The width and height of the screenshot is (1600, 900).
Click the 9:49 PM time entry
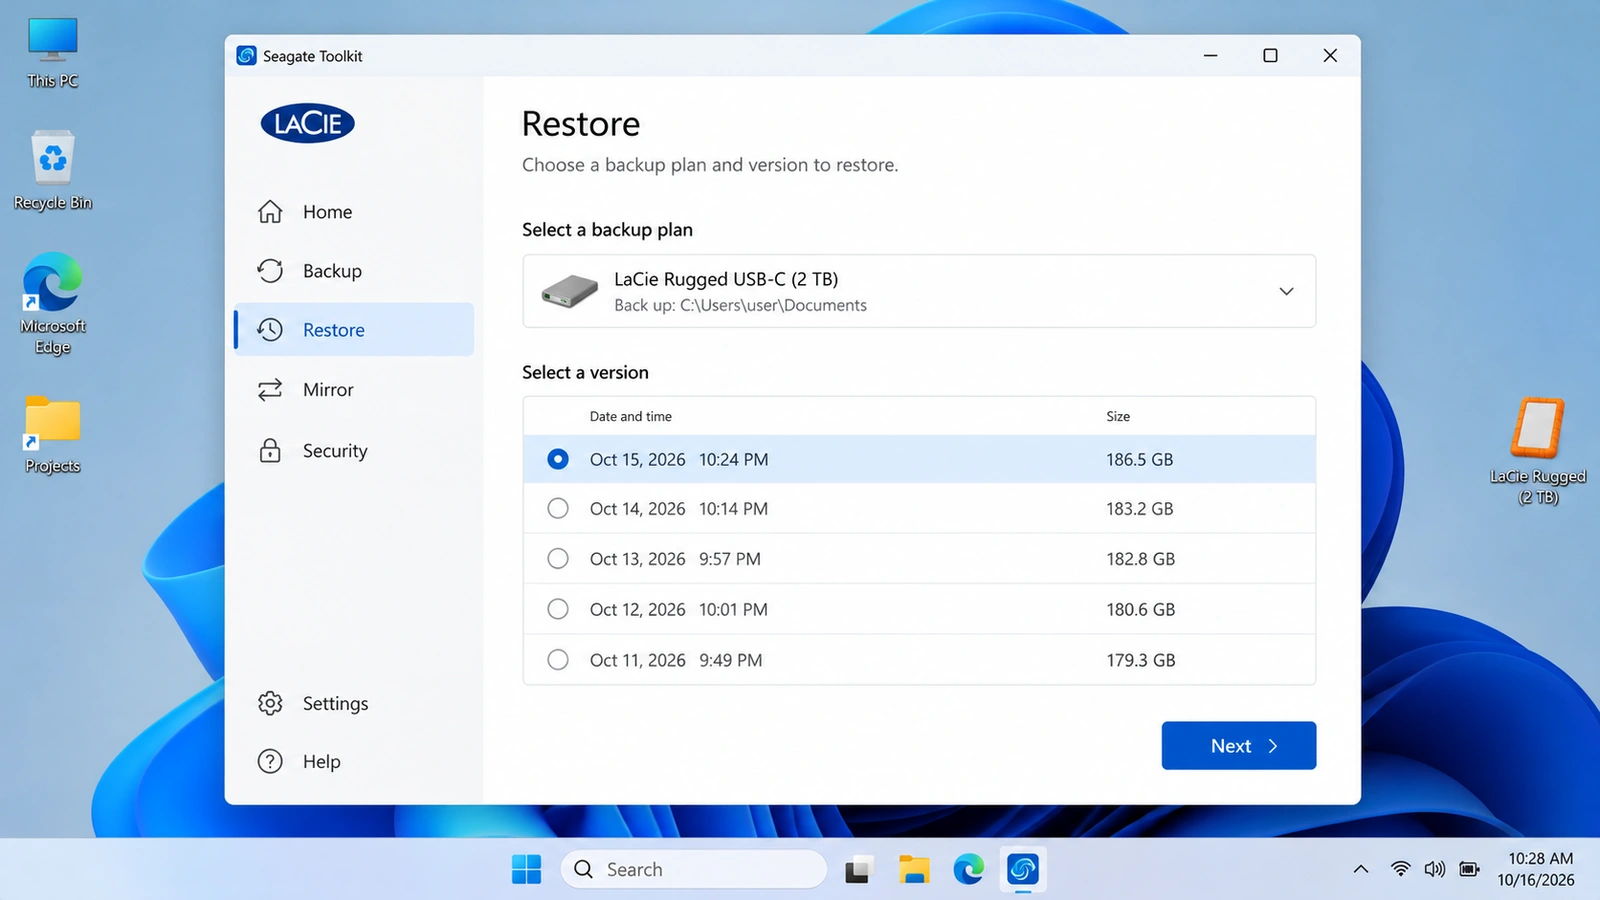click(x=731, y=660)
